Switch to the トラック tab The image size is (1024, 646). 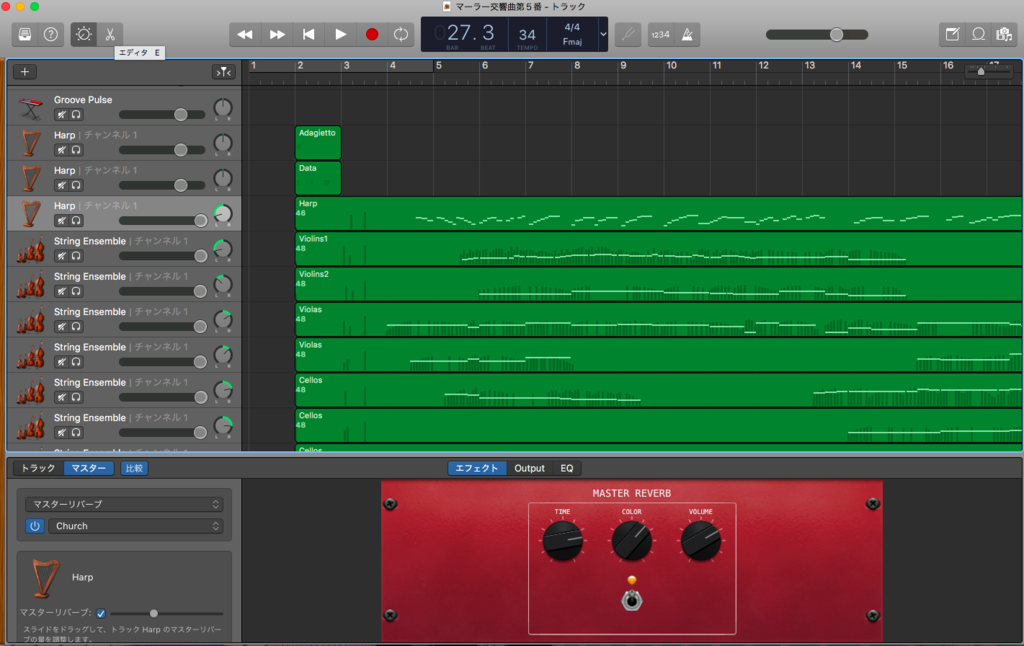click(x=38, y=468)
